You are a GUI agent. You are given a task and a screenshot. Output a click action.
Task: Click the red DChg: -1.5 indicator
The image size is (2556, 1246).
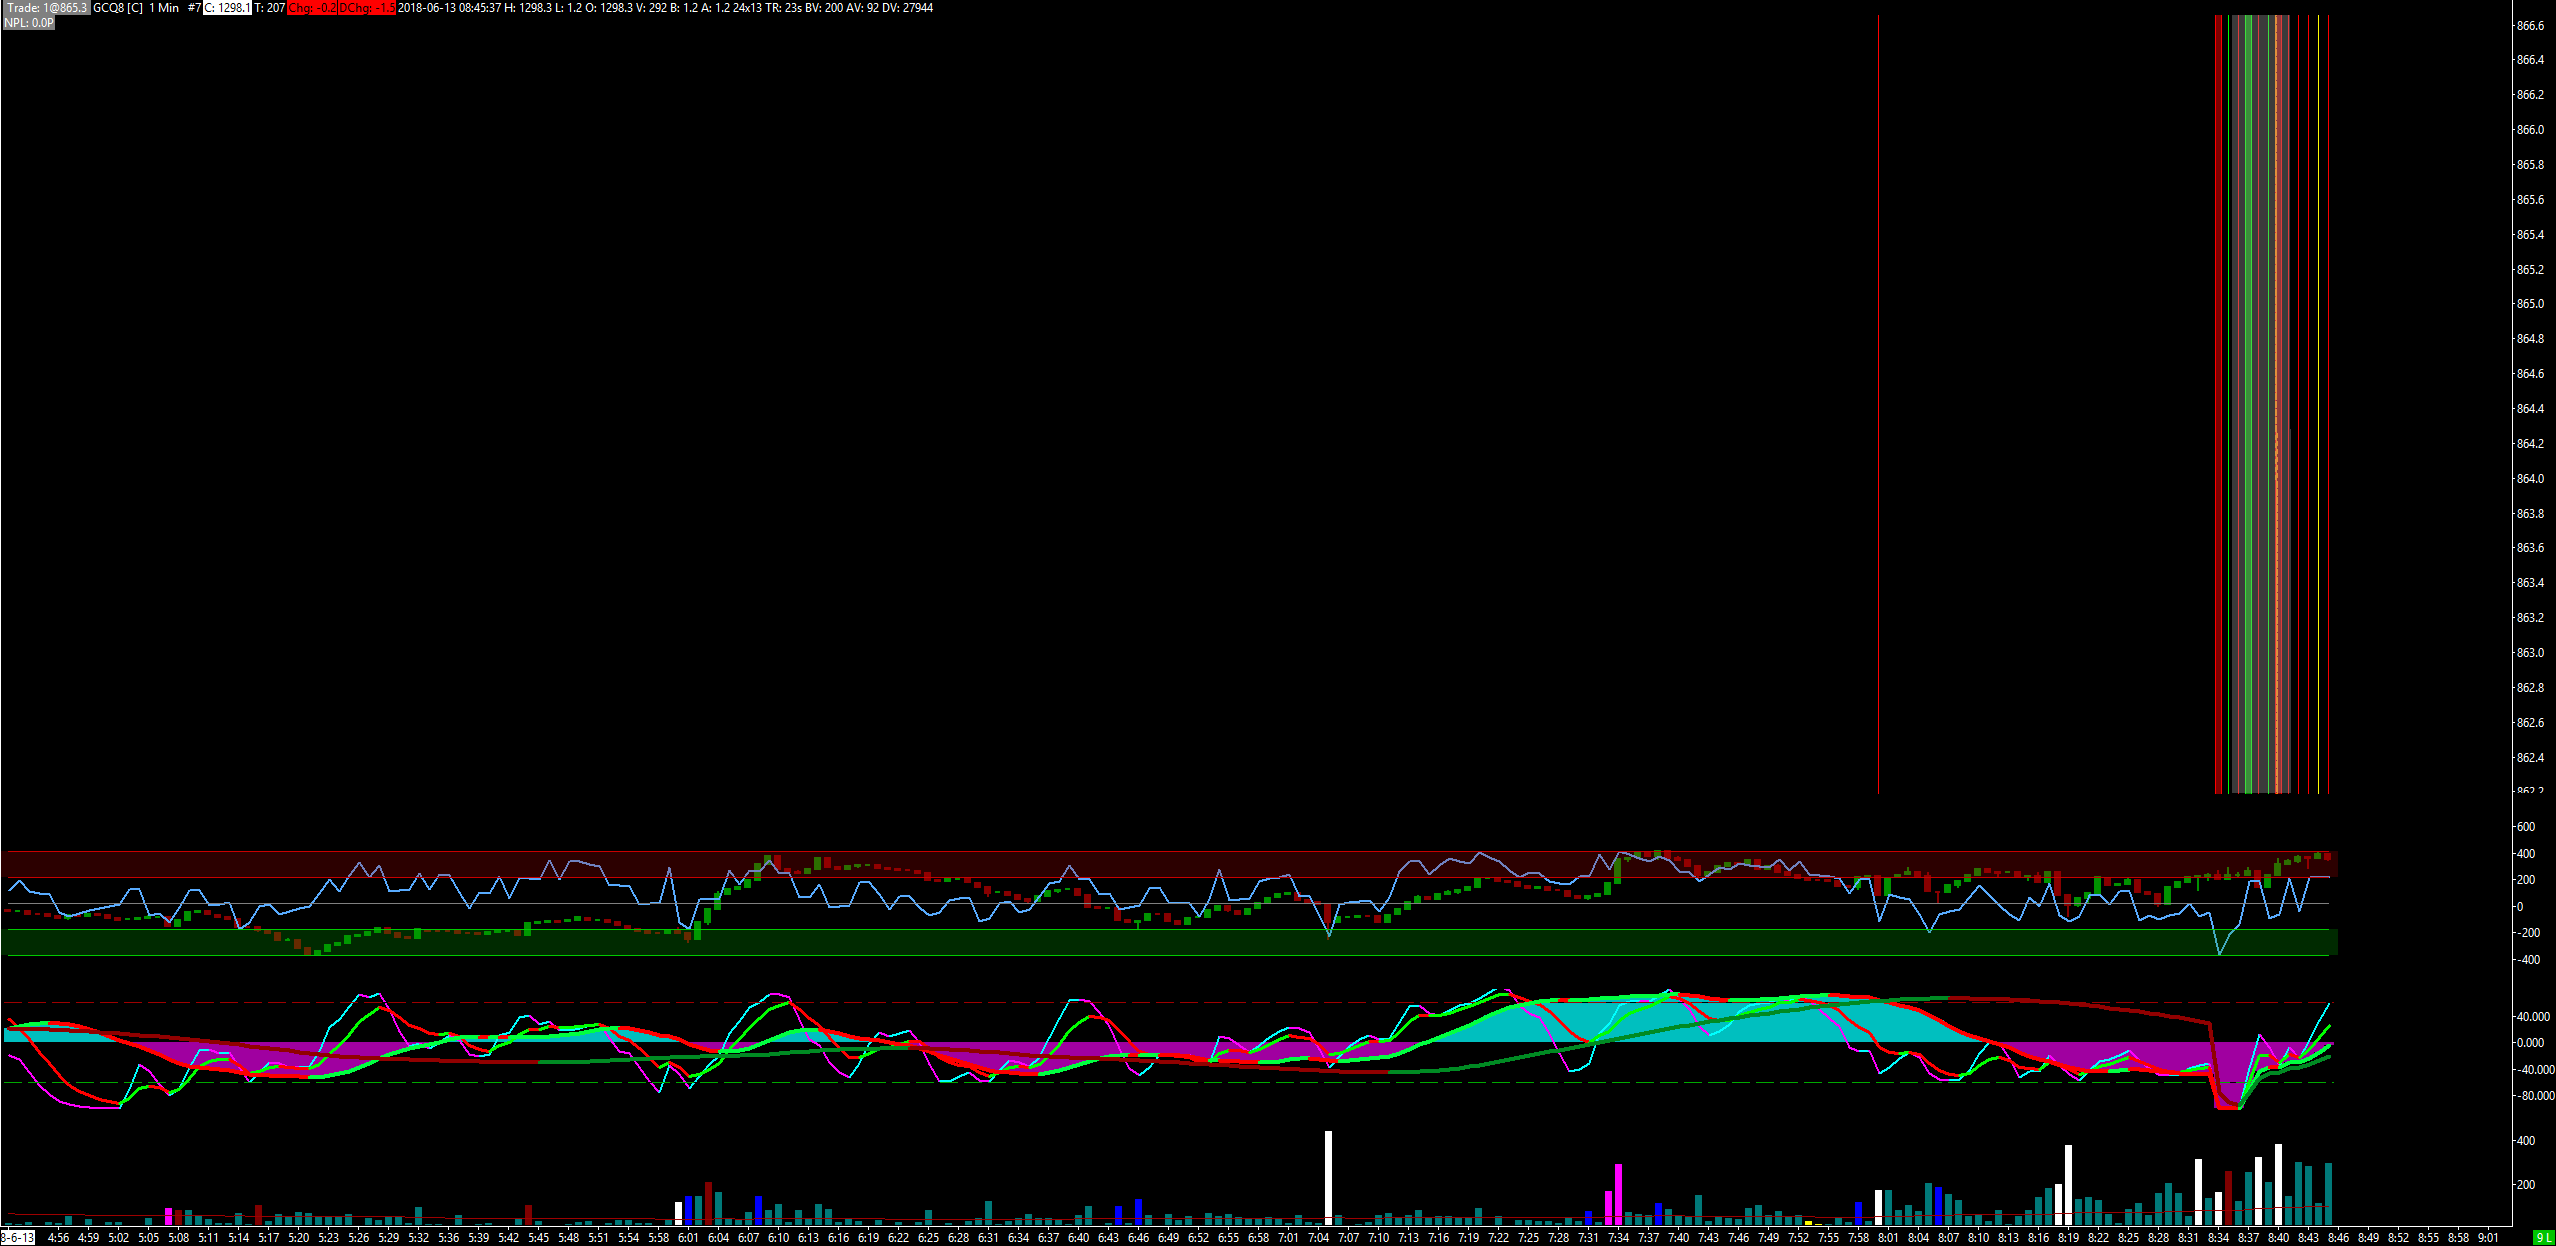[x=367, y=8]
